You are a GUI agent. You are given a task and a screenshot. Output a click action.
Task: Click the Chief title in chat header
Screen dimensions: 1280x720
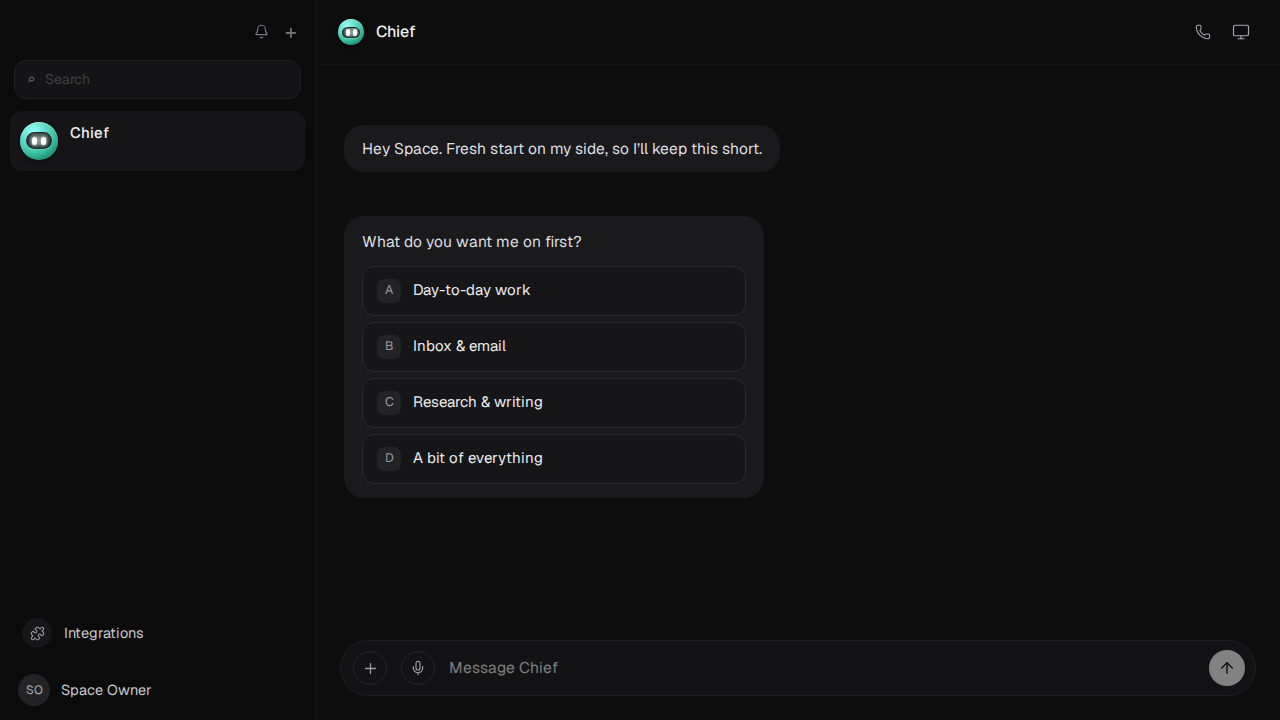(395, 32)
